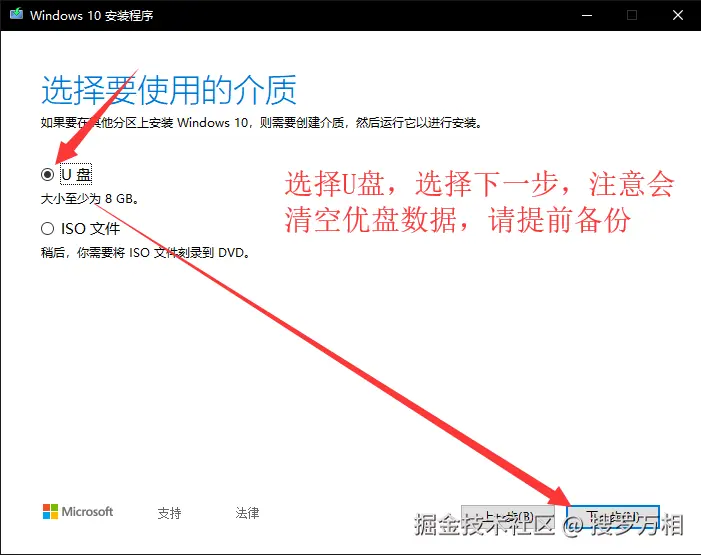This screenshot has height=555, width=701.
Task: Click the title text Windows 10 安装程序
Action: click(92, 15)
